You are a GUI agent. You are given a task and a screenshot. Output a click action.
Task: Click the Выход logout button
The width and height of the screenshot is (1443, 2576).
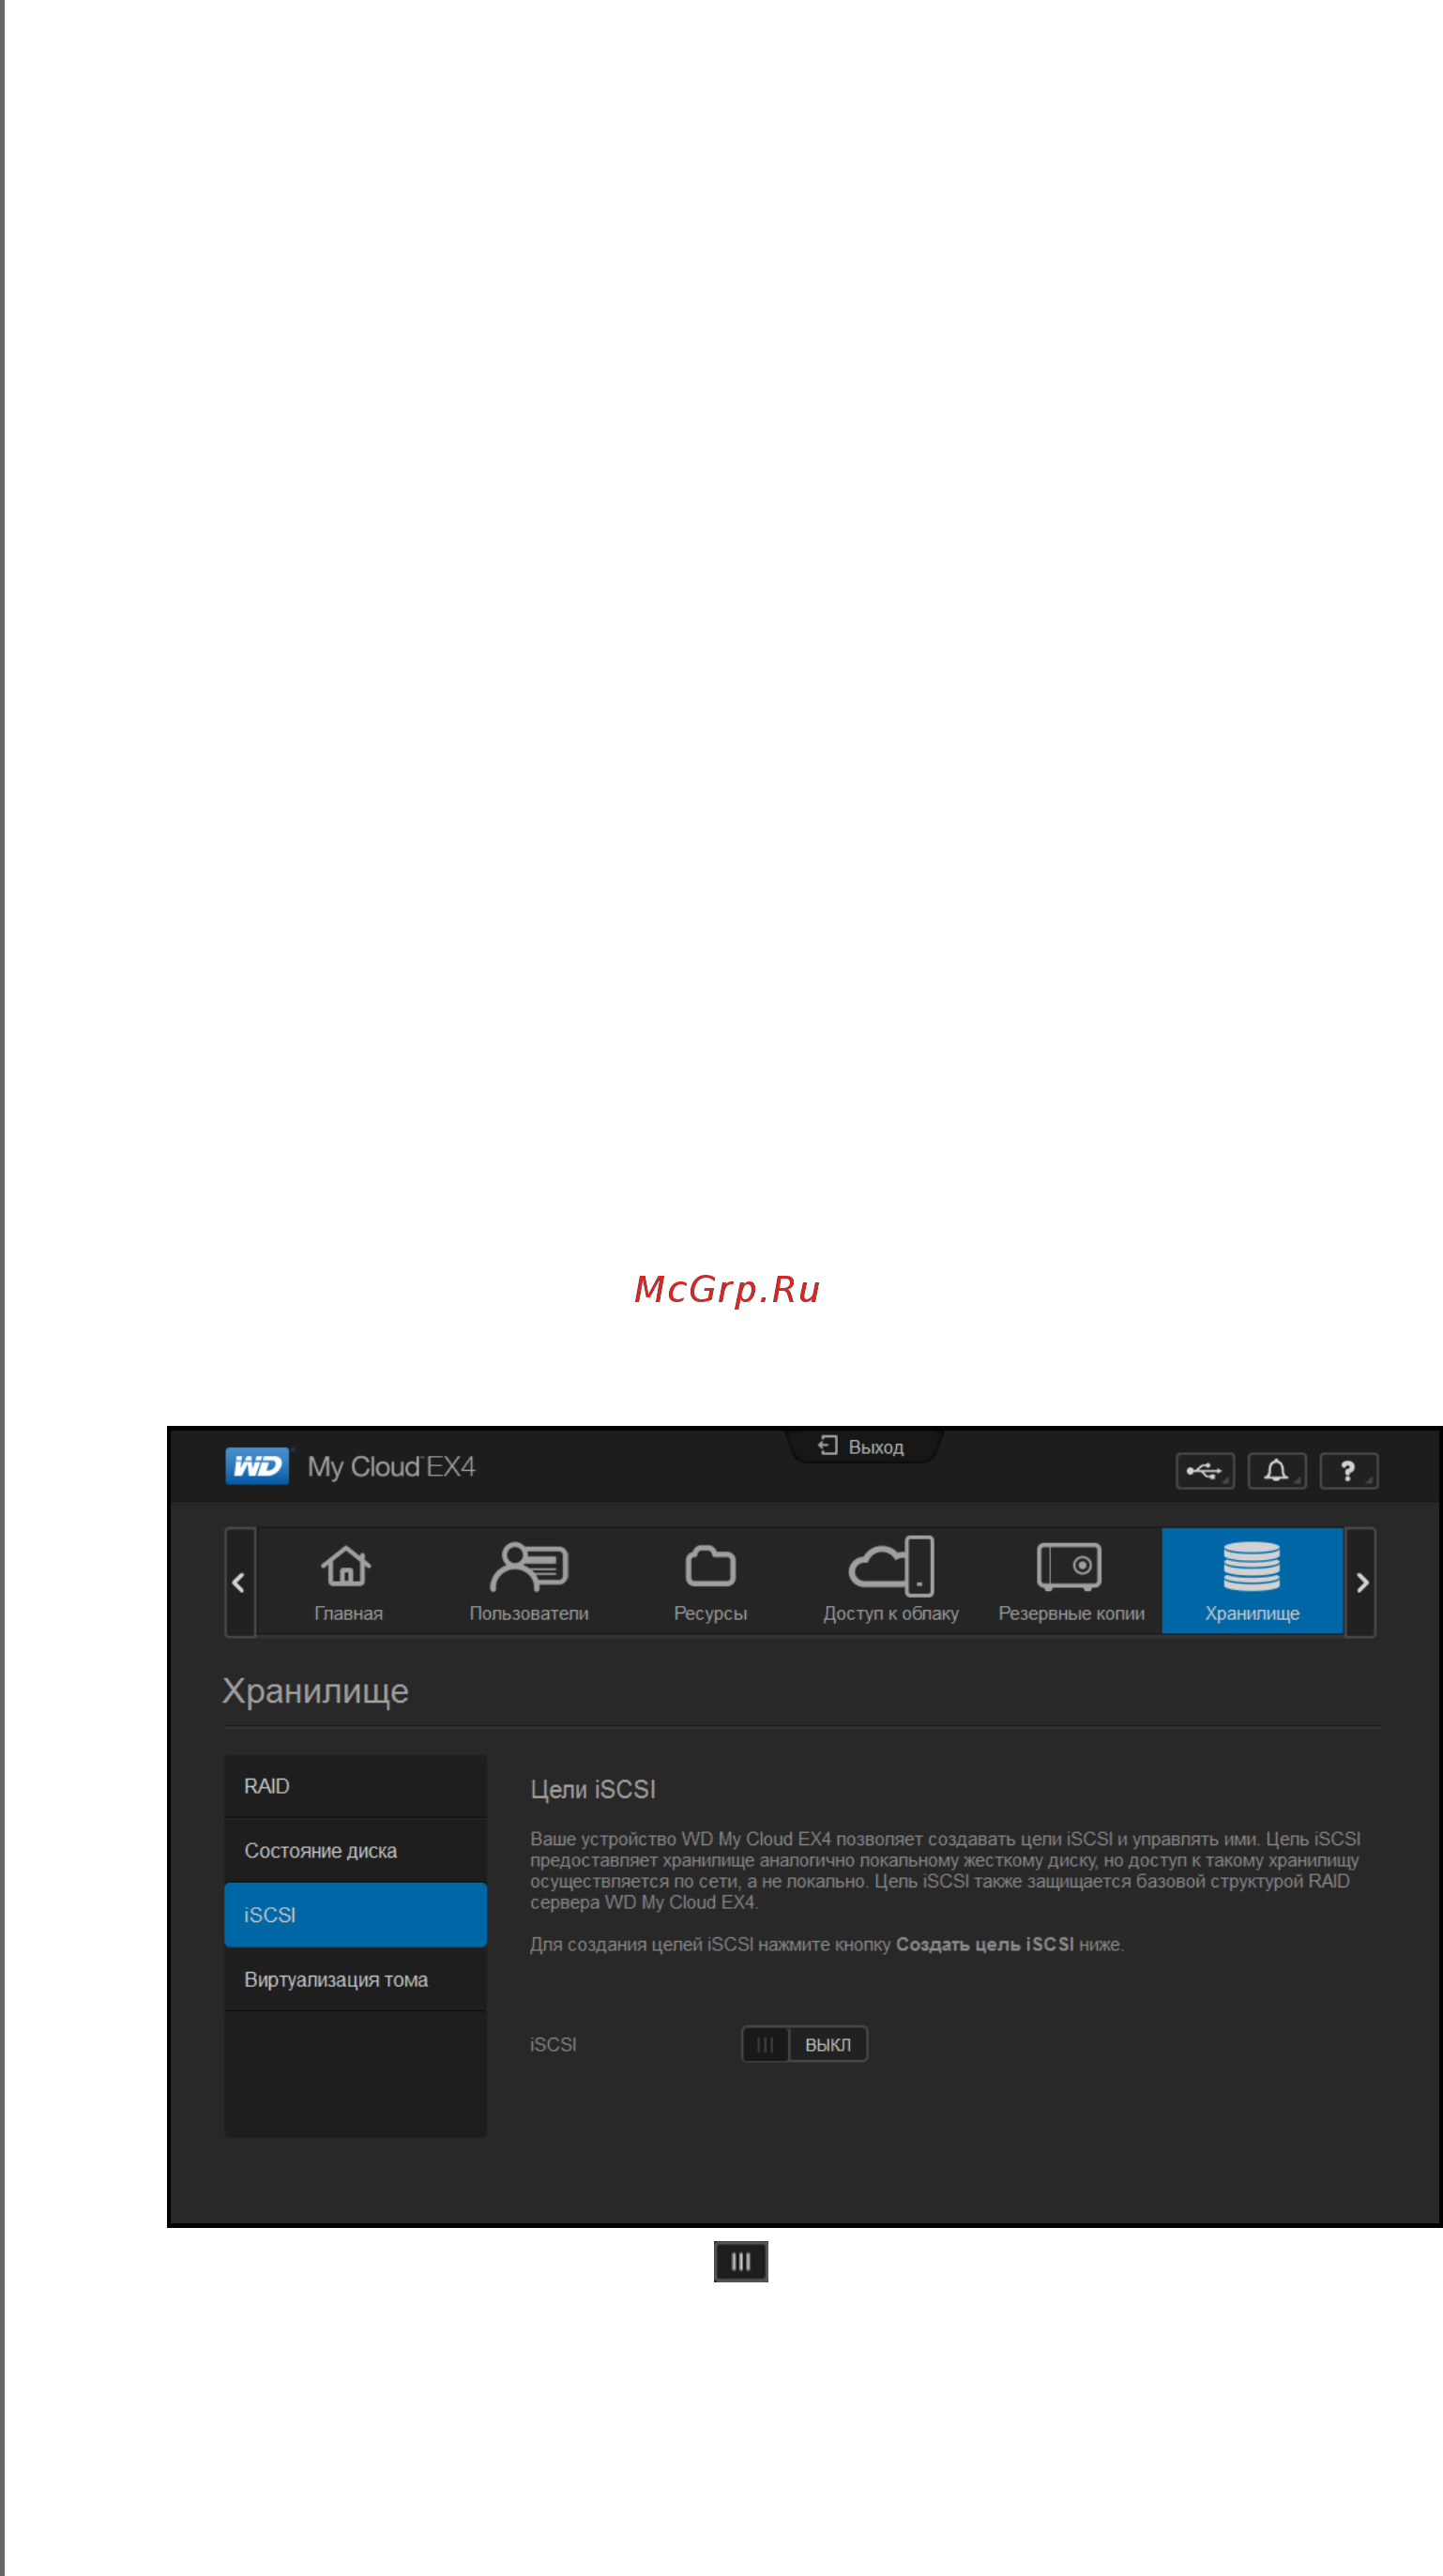click(863, 1446)
